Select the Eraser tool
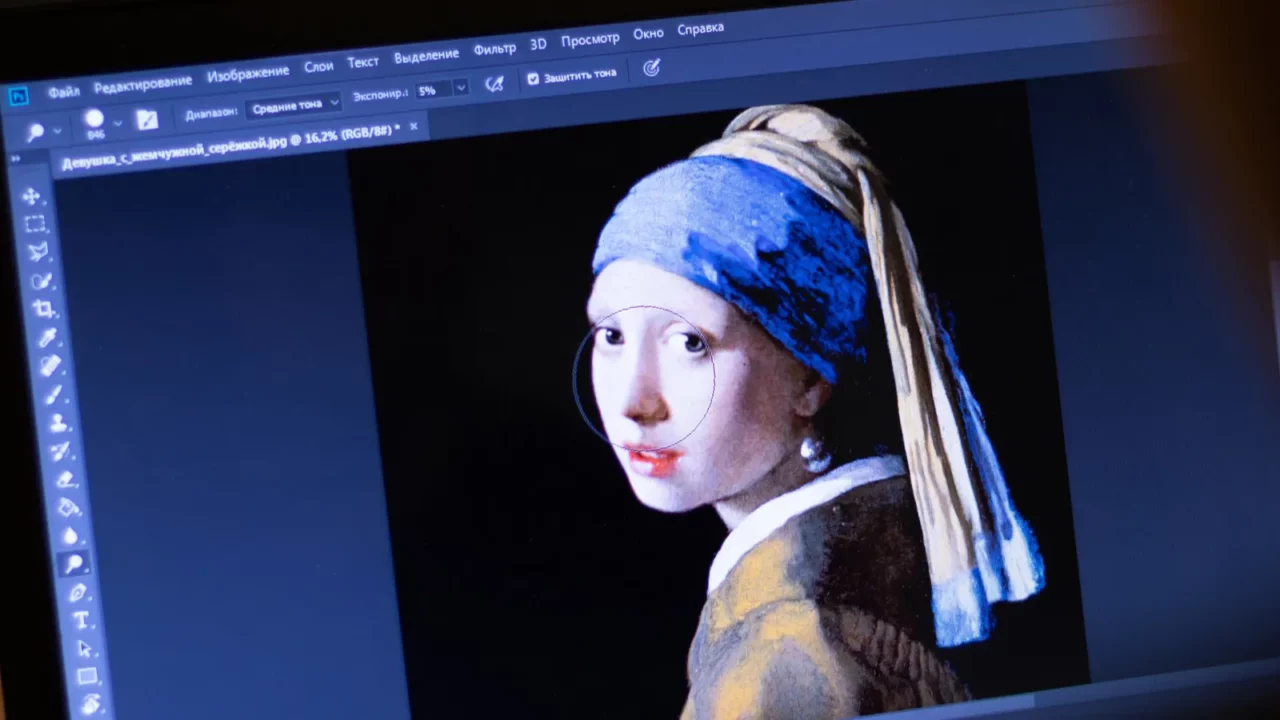1280x720 pixels. click(x=65, y=480)
